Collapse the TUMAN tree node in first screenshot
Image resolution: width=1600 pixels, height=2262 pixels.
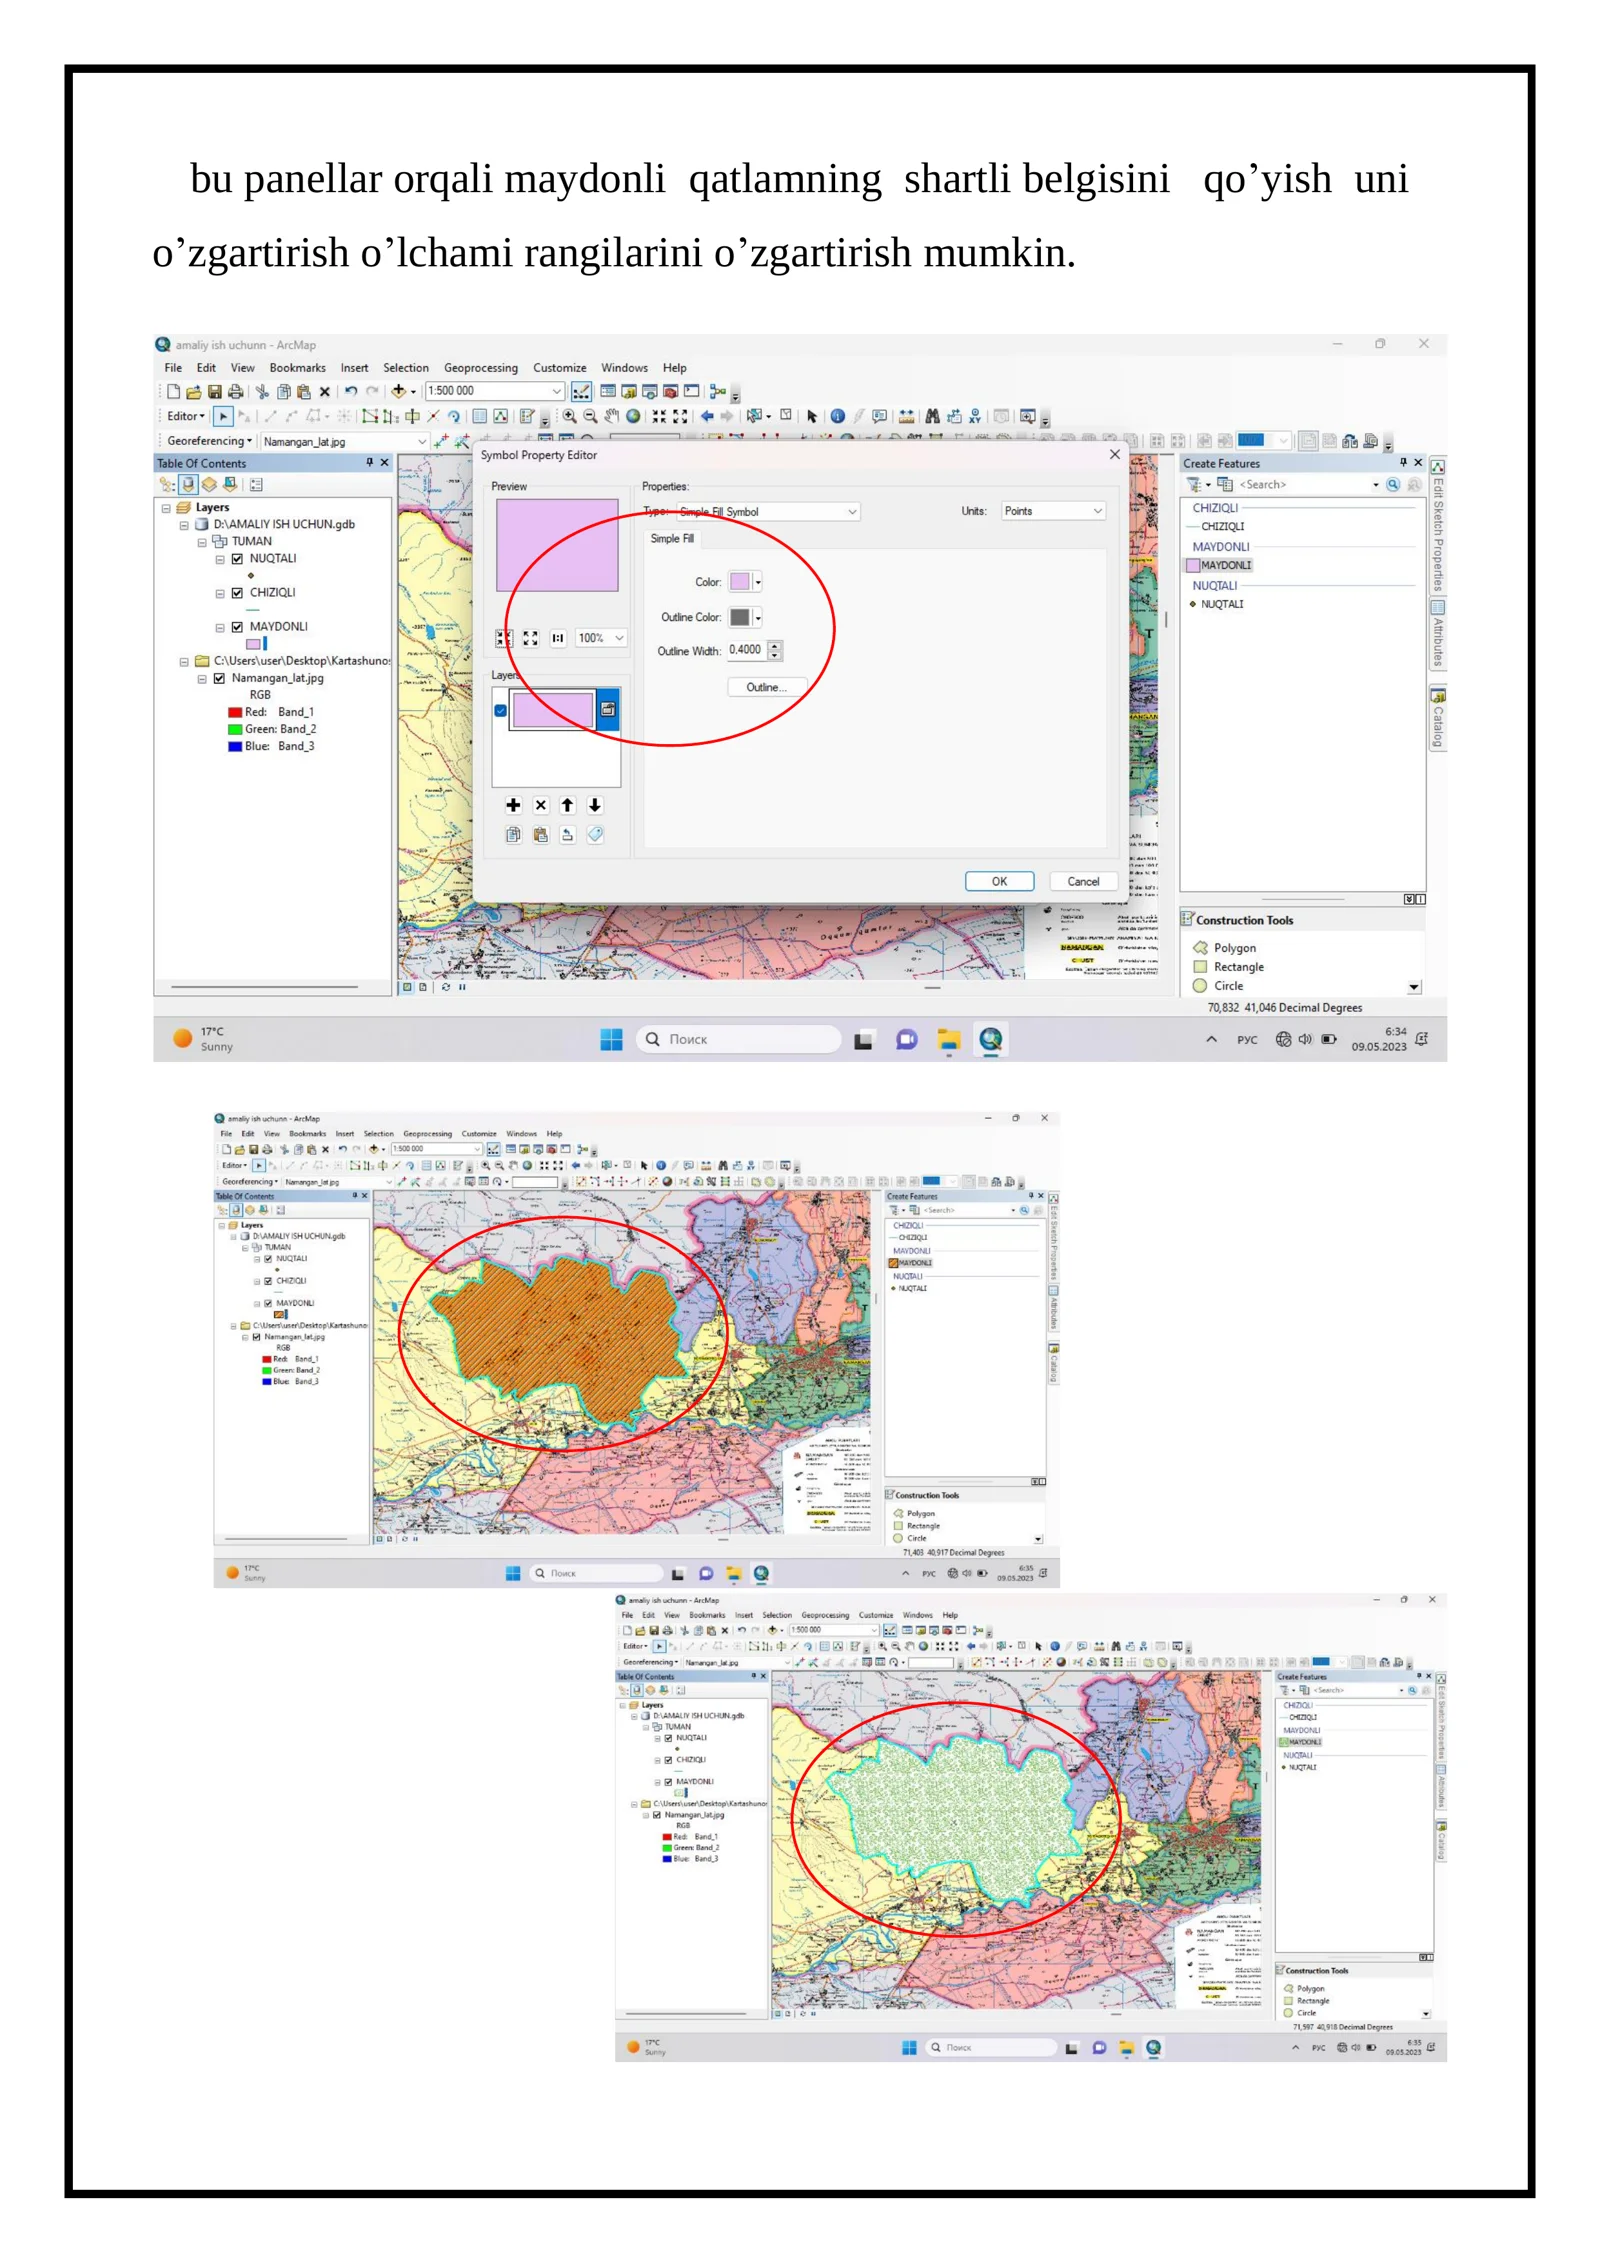click(202, 542)
